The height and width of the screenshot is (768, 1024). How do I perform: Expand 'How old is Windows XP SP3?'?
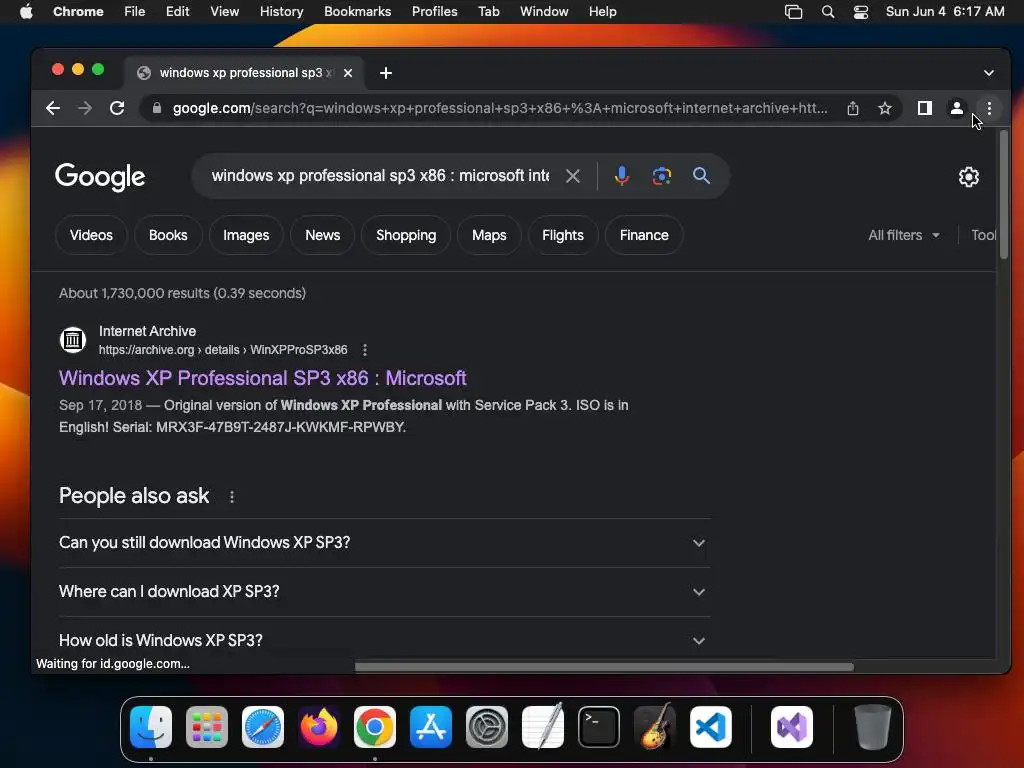click(385, 641)
